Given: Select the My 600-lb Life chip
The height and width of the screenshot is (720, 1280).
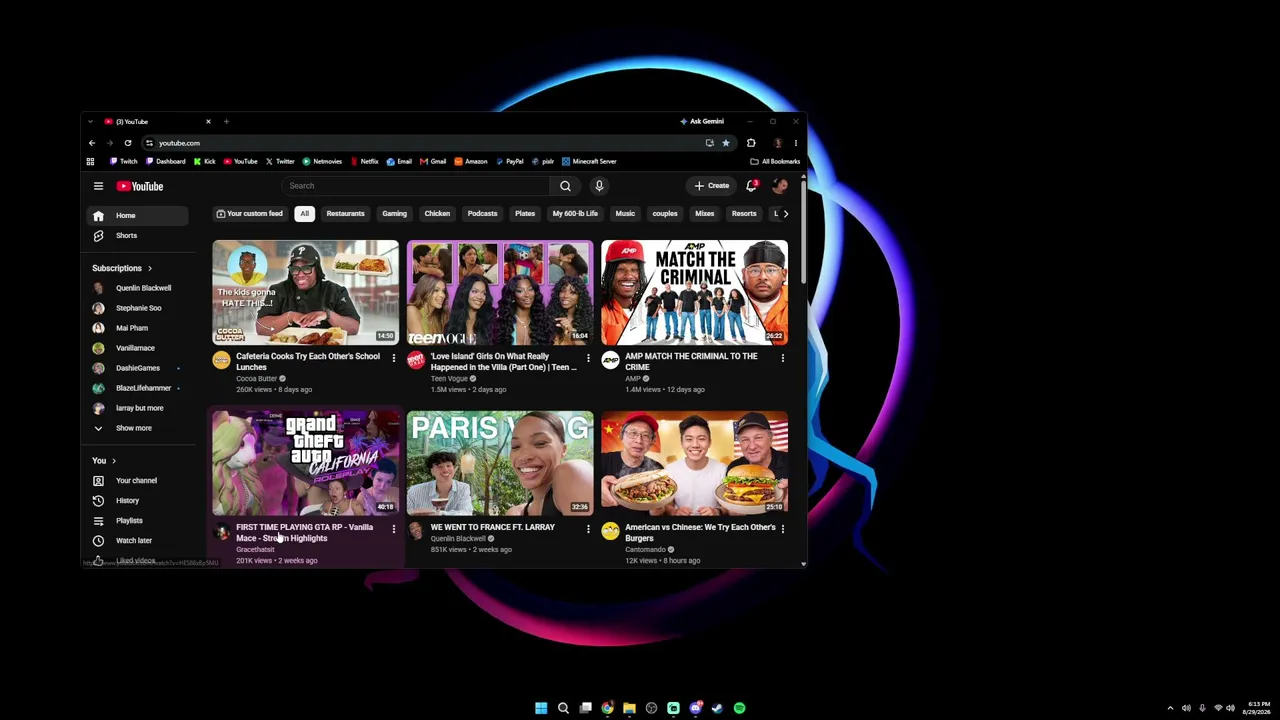Looking at the screenshot, I should pos(575,214).
